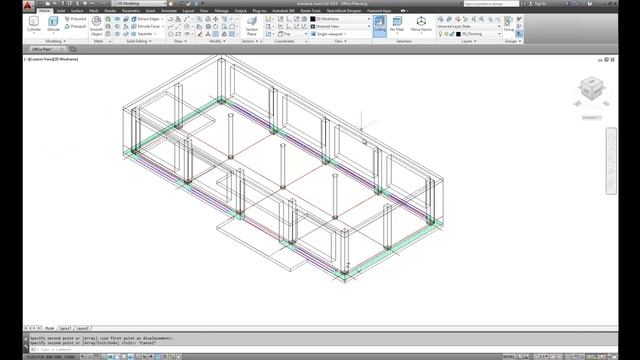Click Intersect icon in Solid Editing

(117, 34)
